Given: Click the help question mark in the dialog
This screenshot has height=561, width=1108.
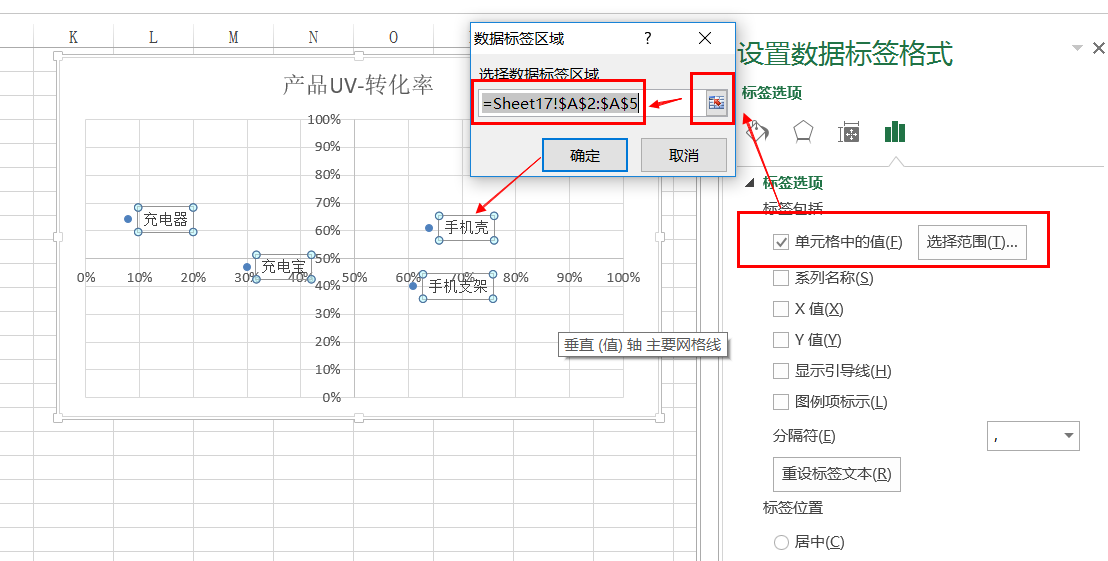Looking at the screenshot, I should coord(647,38).
